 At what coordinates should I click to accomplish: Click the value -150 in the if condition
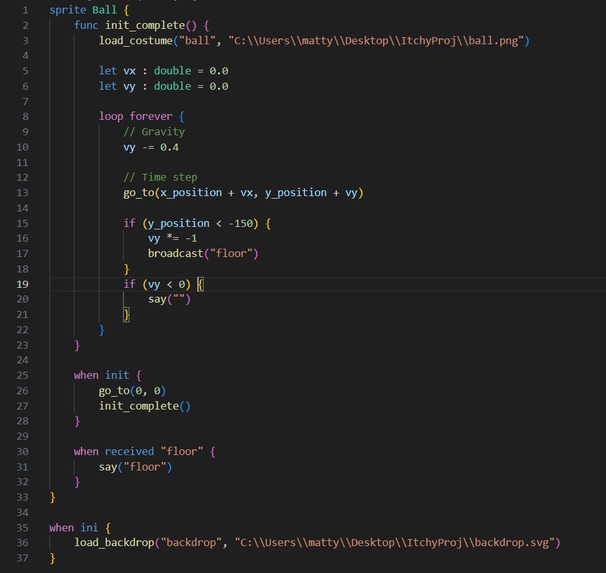[x=241, y=223]
